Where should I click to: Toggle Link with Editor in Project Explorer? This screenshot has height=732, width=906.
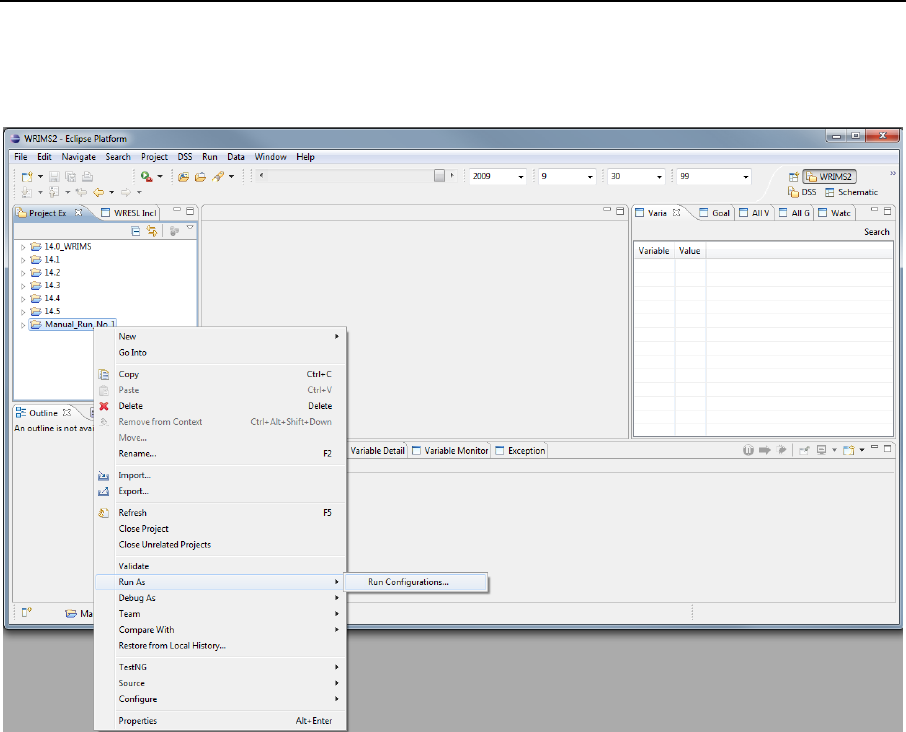coord(152,231)
